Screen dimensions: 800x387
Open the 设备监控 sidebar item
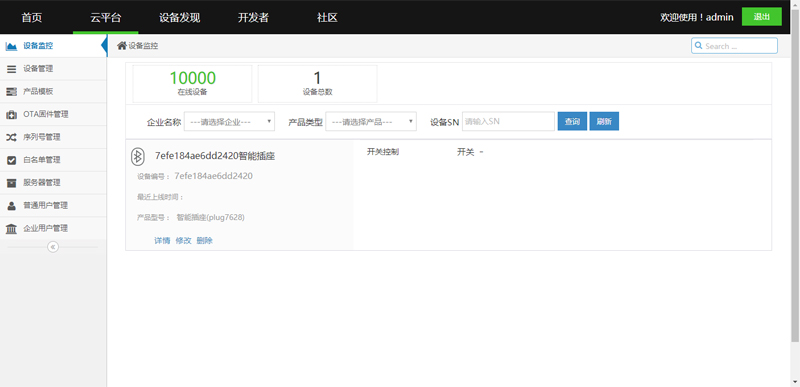(53, 46)
